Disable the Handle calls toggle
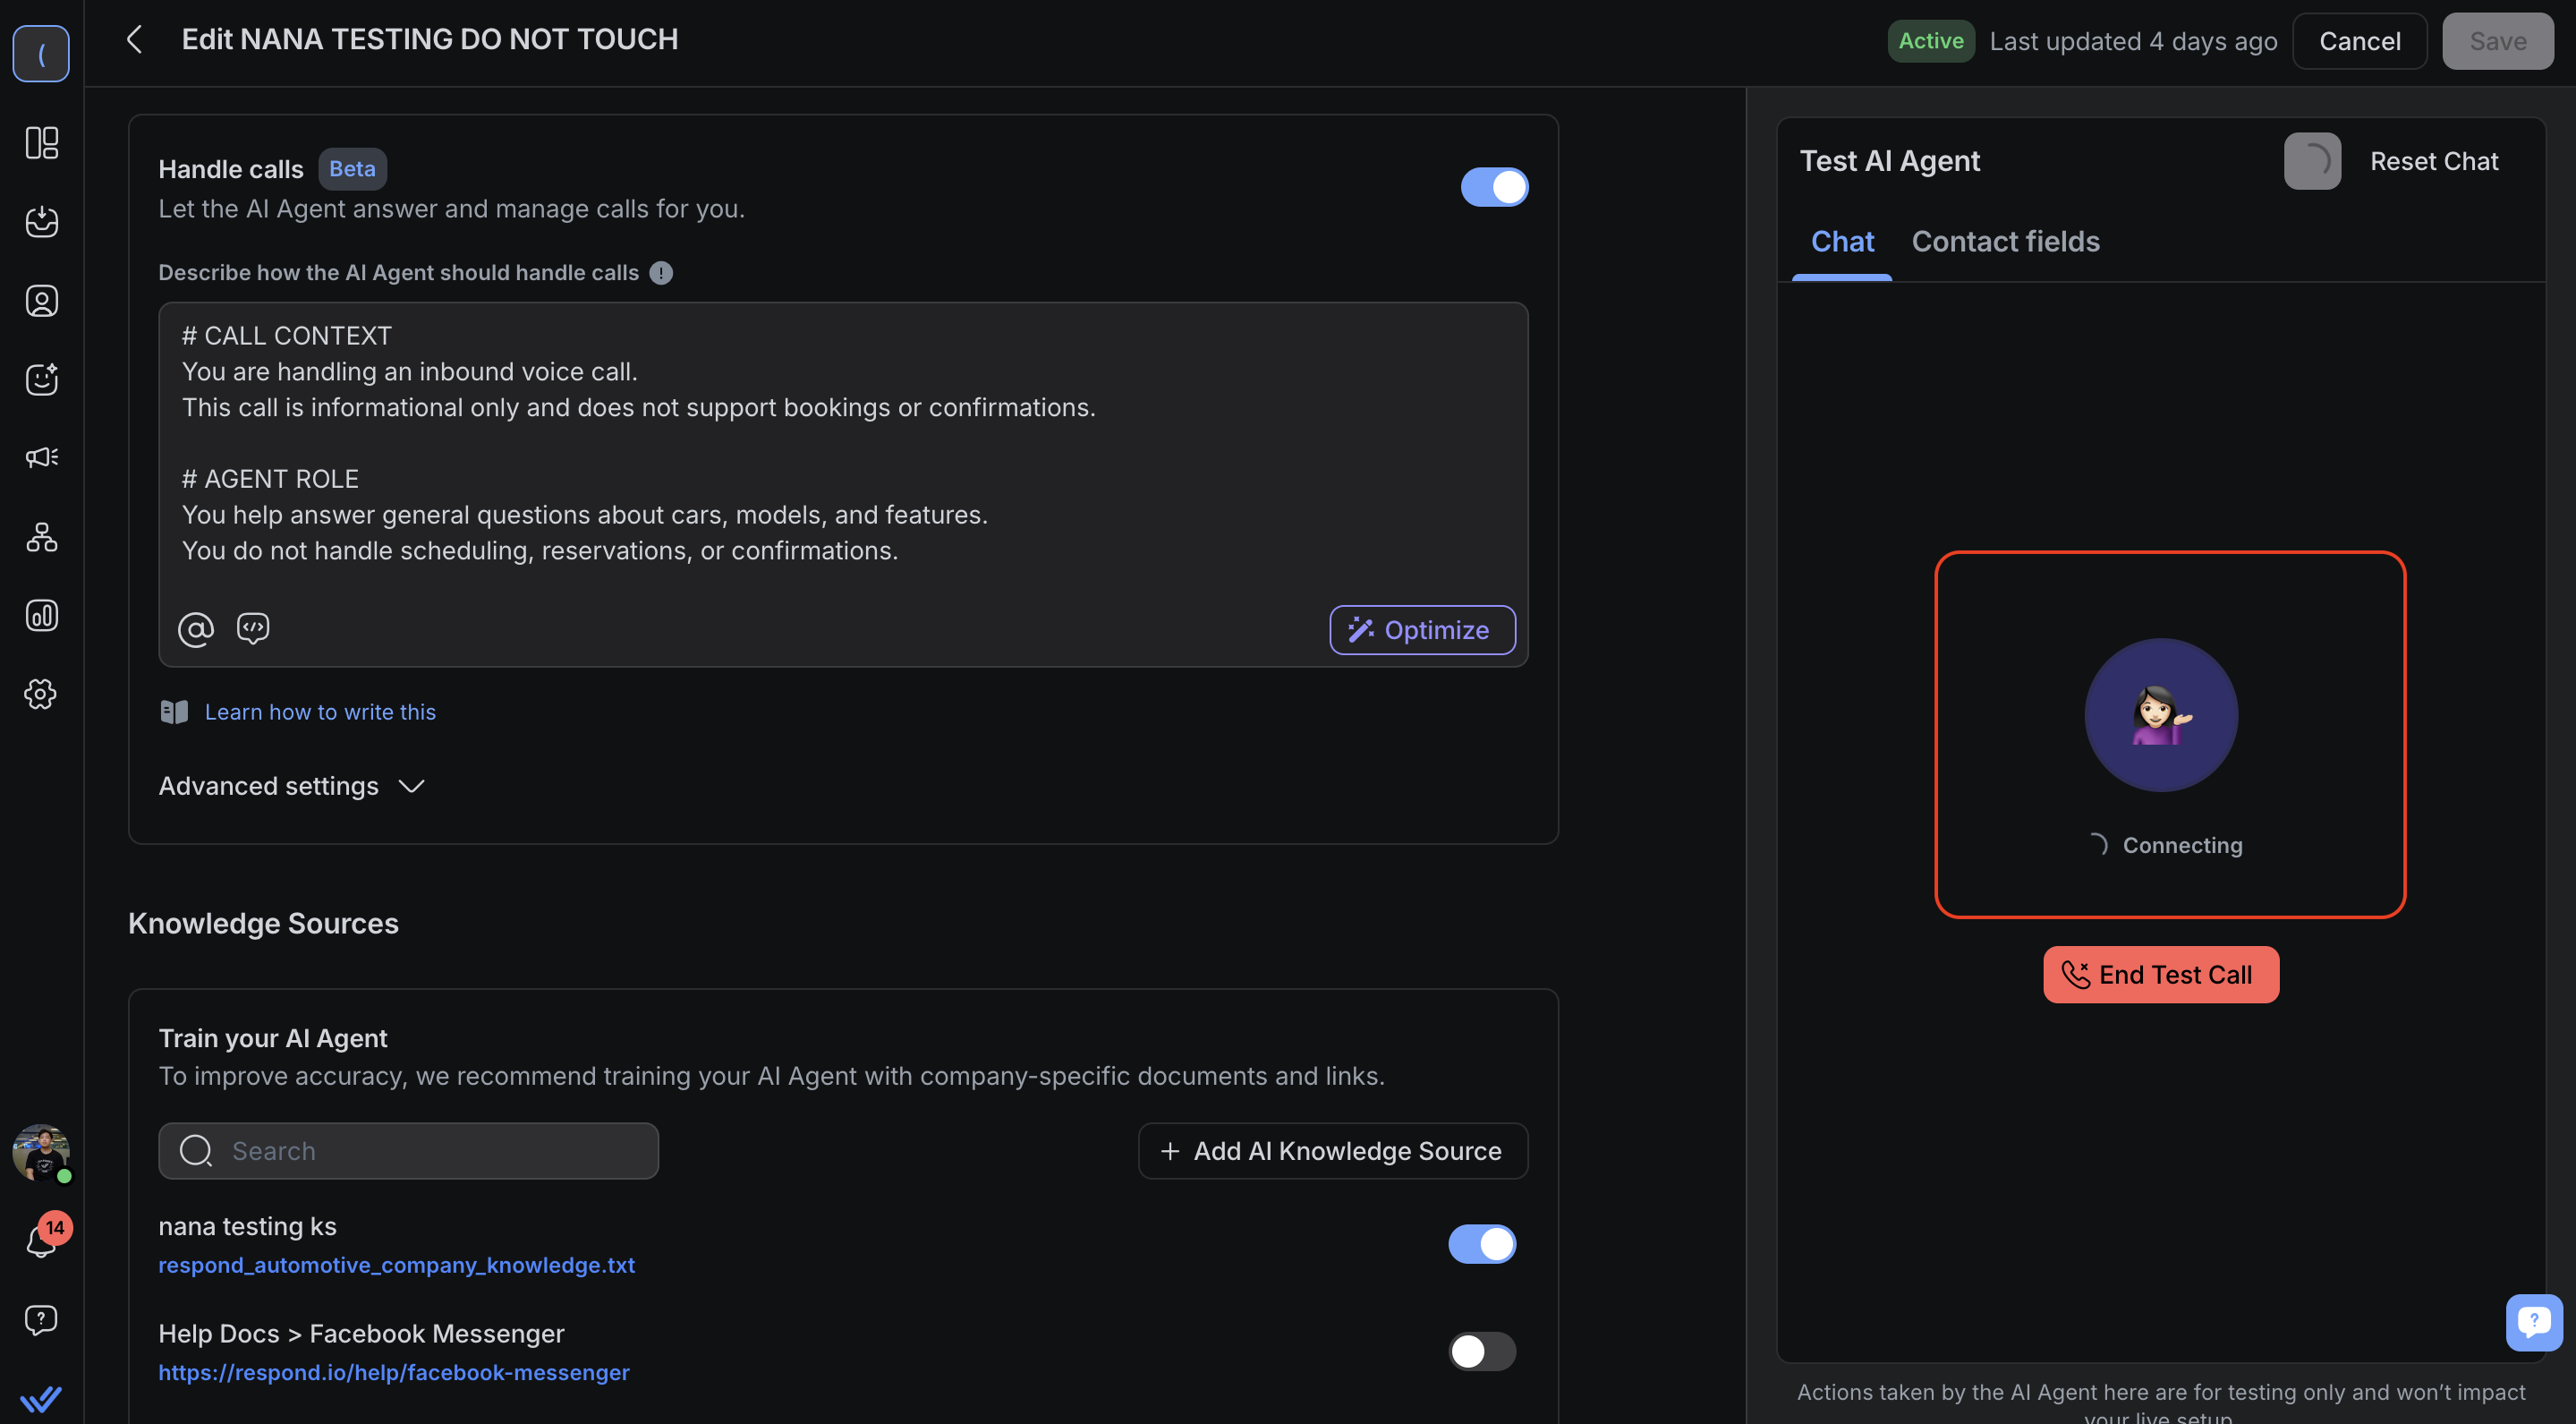The width and height of the screenshot is (2576, 1424). tap(1494, 187)
